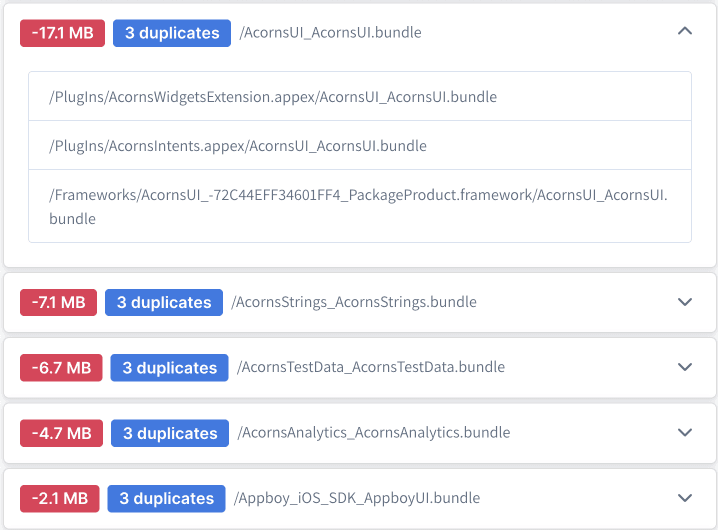Click the -17.1 MB size badge
This screenshot has width=718, height=530.
click(x=63, y=33)
